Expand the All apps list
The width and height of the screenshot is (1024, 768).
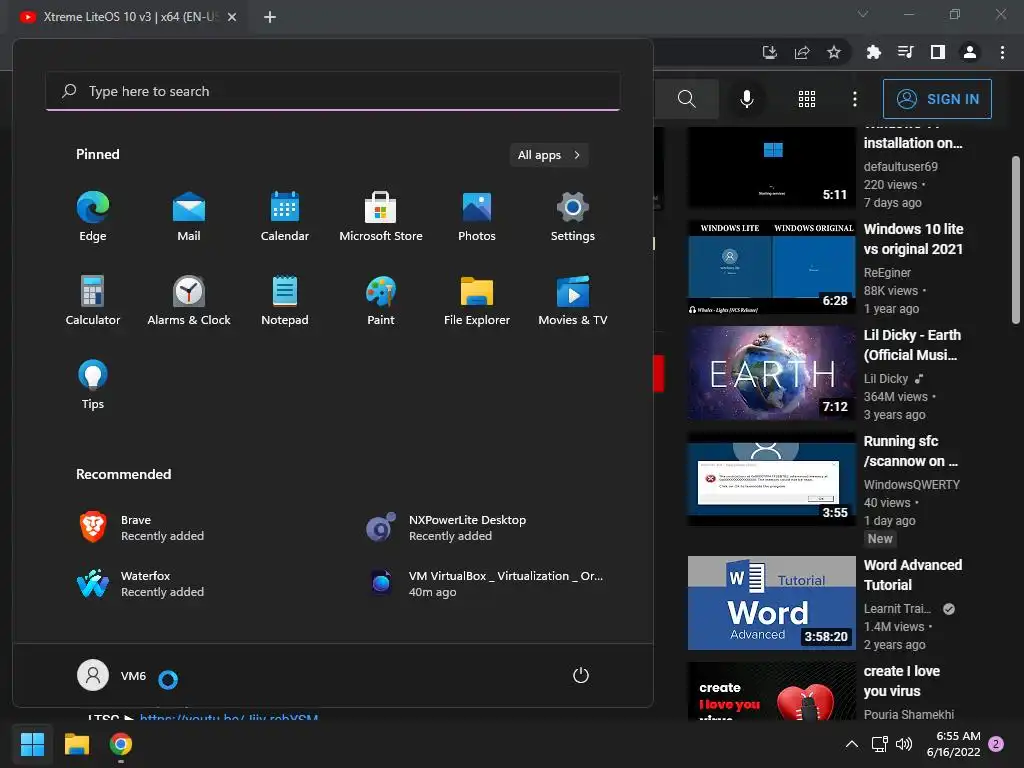click(x=549, y=155)
